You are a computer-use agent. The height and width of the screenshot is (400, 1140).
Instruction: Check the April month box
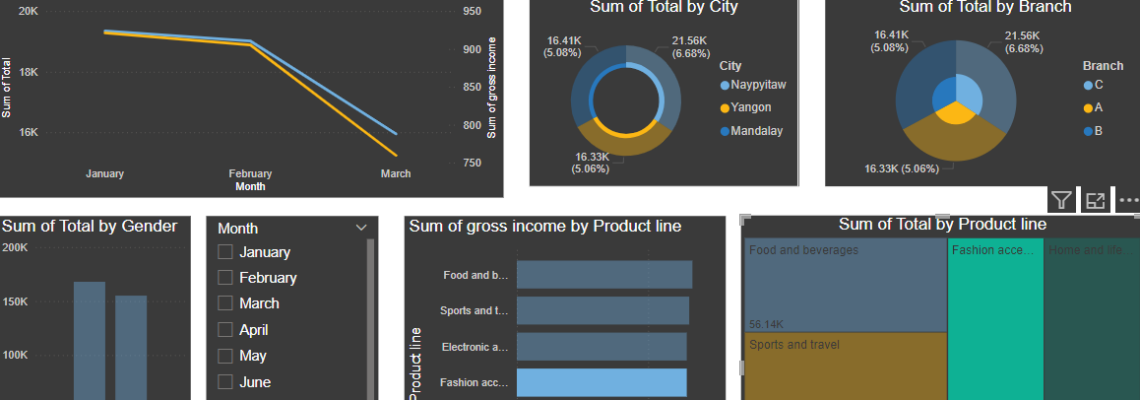pos(225,329)
